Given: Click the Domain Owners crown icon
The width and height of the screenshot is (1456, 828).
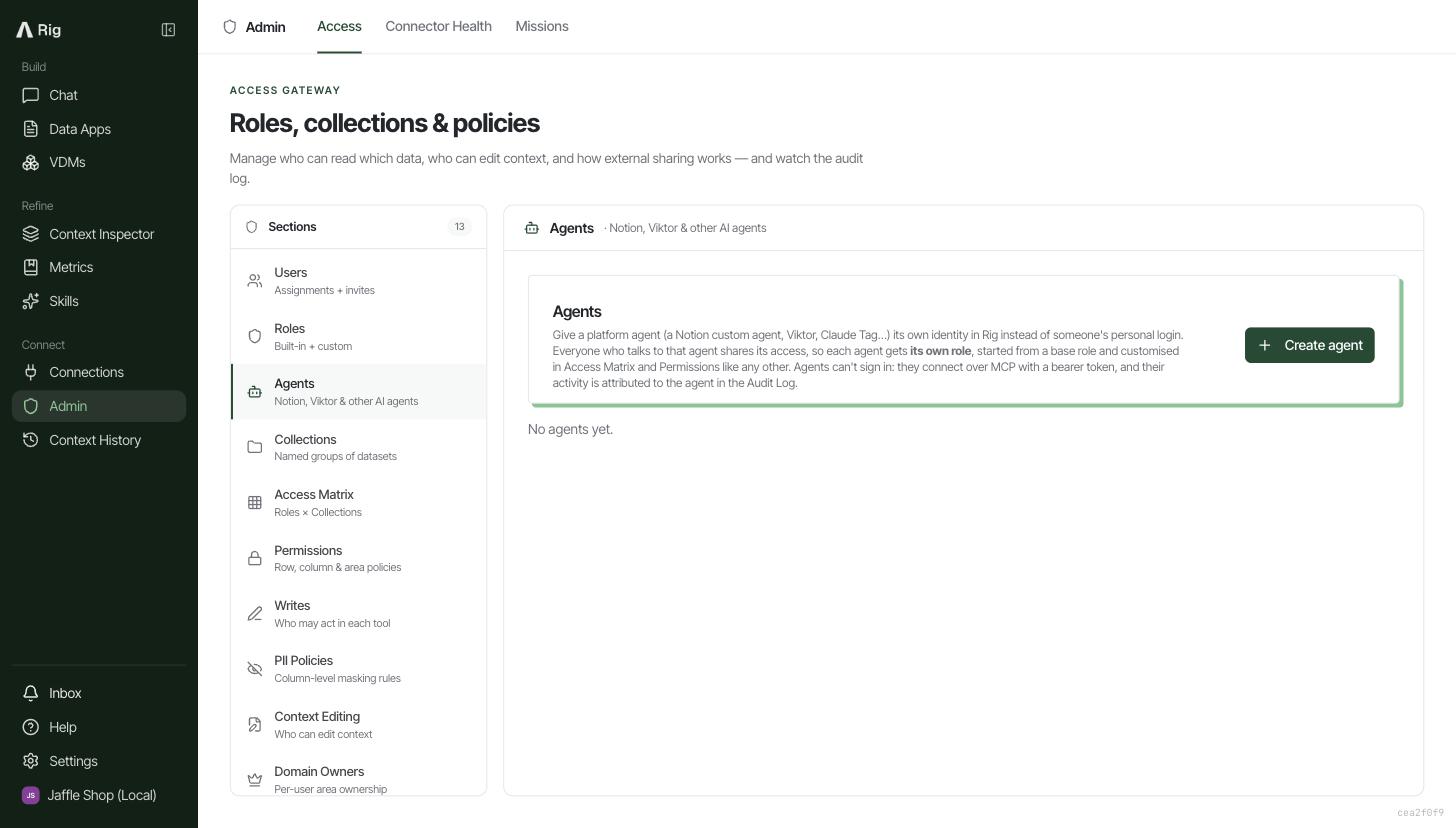Looking at the screenshot, I should 255,780.
